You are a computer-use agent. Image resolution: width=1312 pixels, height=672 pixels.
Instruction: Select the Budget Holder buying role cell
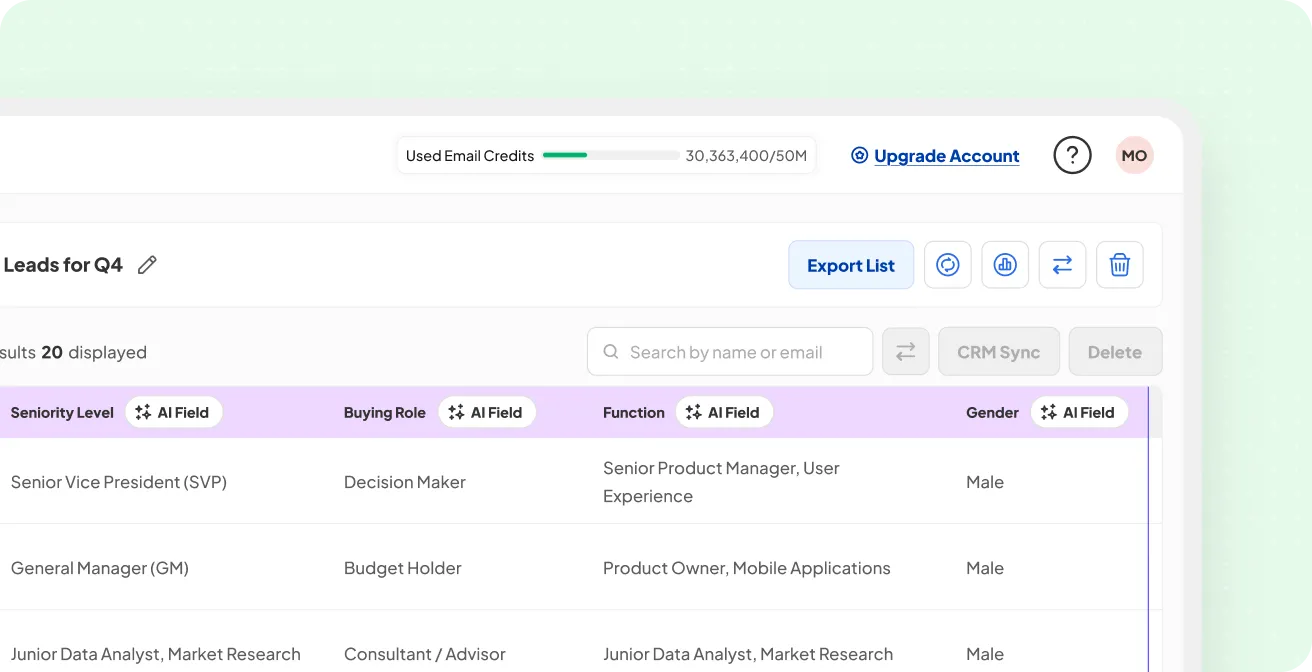point(402,568)
